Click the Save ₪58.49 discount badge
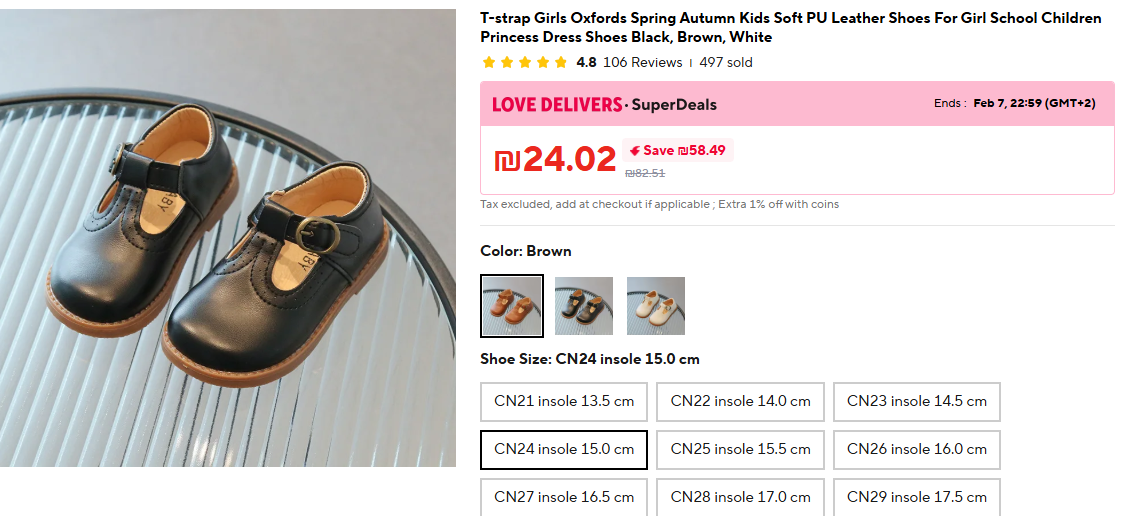Viewport: 1125px width, 516px height. coord(678,150)
